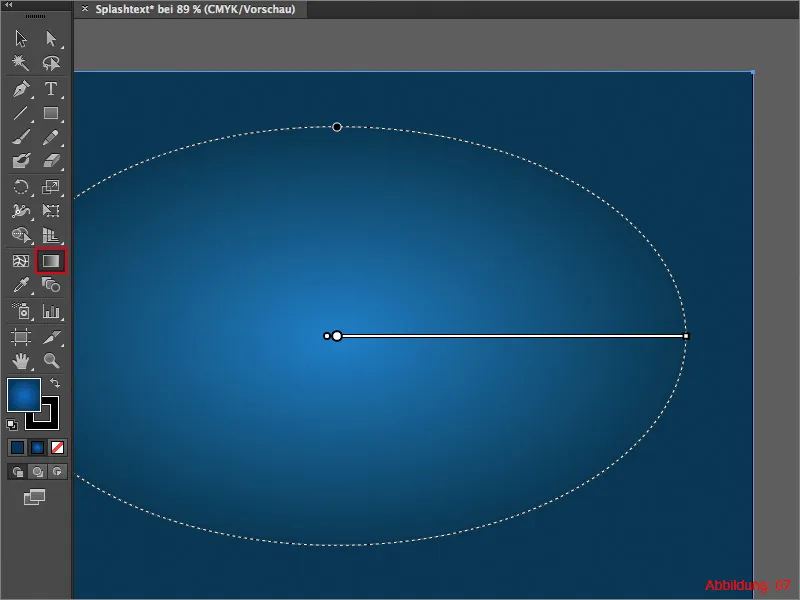Image resolution: width=800 pixels, height=600 pixels.
Task: Switch to the Splashtext* document tab
Action: (x=195, y=9)
